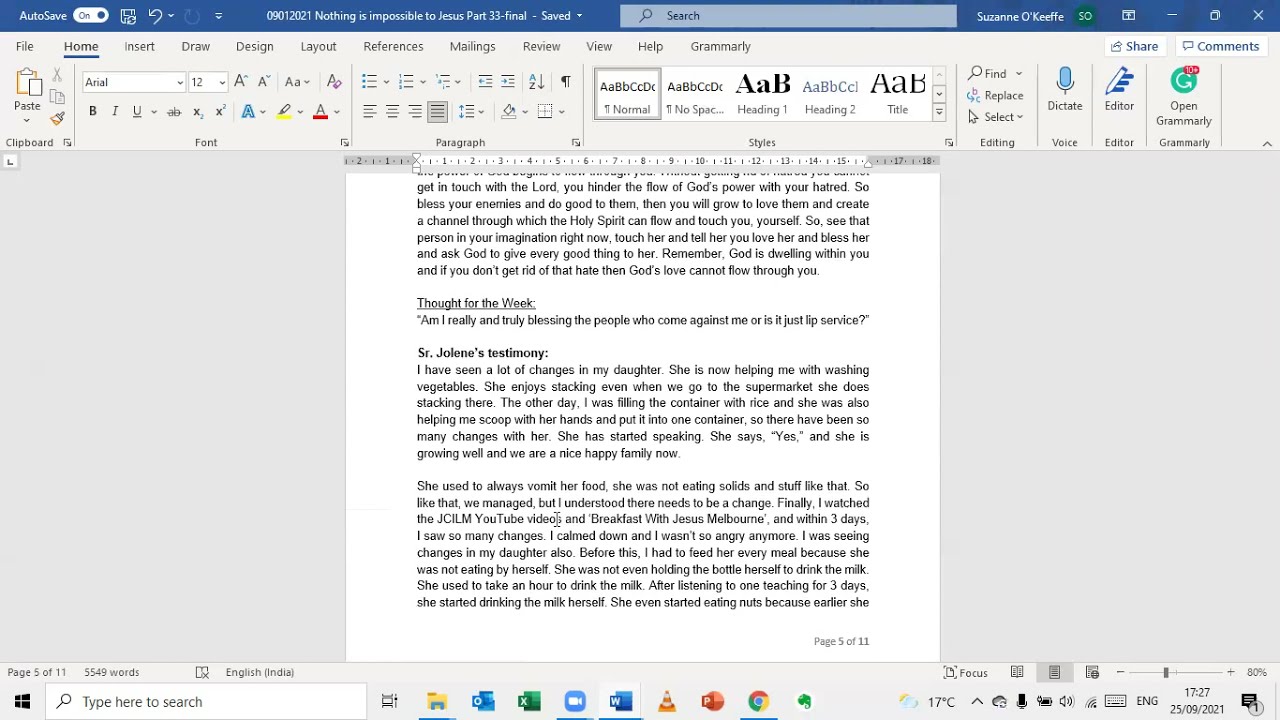The width and height of the screenshot is (1280, 720).
Task: Click the Cut scissors icon
Action: coord(57,76)
